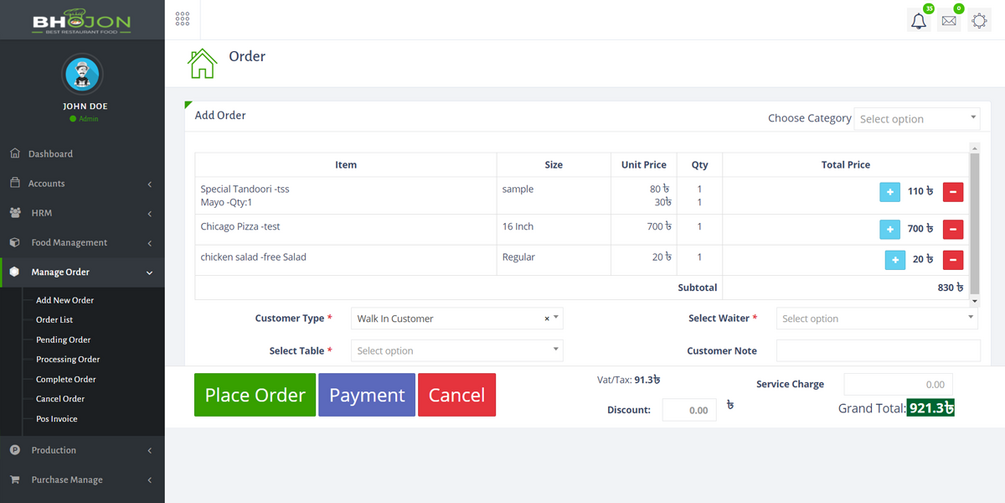Image resolution: width=1005 pixels, height=503 pixels.
Task: Open Processing Order page
Action: 68,359
